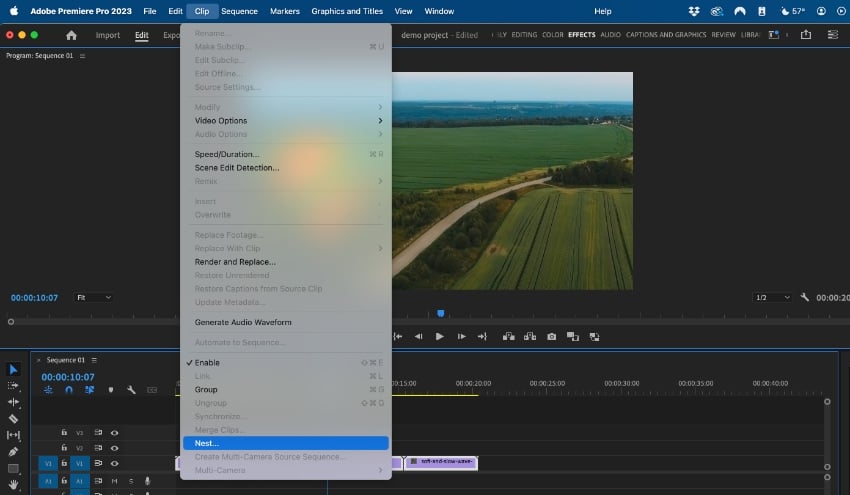Image resolution: width=850 pixels, height=495 pixels.
Task: Click the timeline captions track options icon
Action: [152, 390]
